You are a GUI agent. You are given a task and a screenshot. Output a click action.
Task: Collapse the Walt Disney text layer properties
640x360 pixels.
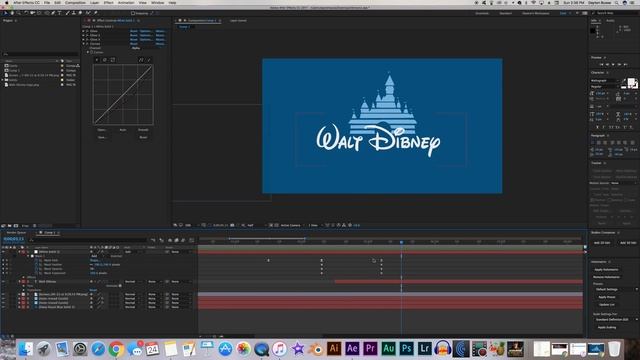pyautogui.click(x=19, y=282)
